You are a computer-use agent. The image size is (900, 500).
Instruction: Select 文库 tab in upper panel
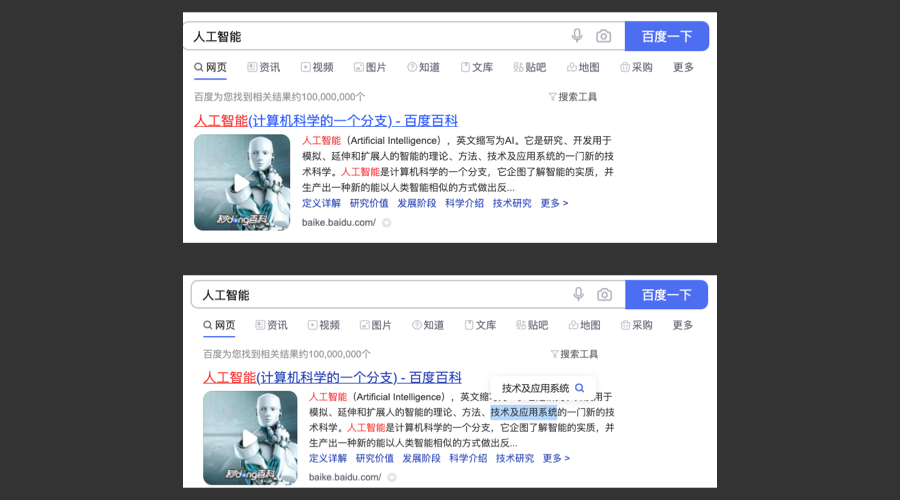pos(476,67)
